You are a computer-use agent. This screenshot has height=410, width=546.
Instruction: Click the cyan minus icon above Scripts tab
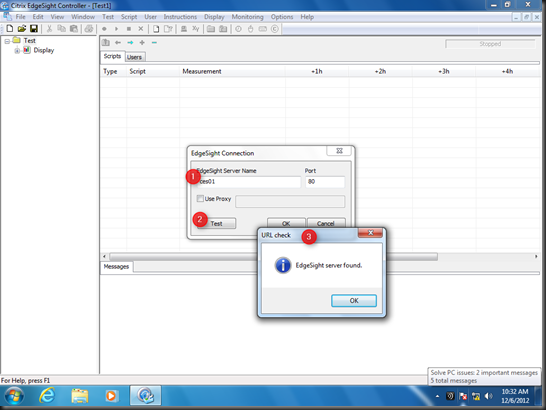[x=154, y=42]
